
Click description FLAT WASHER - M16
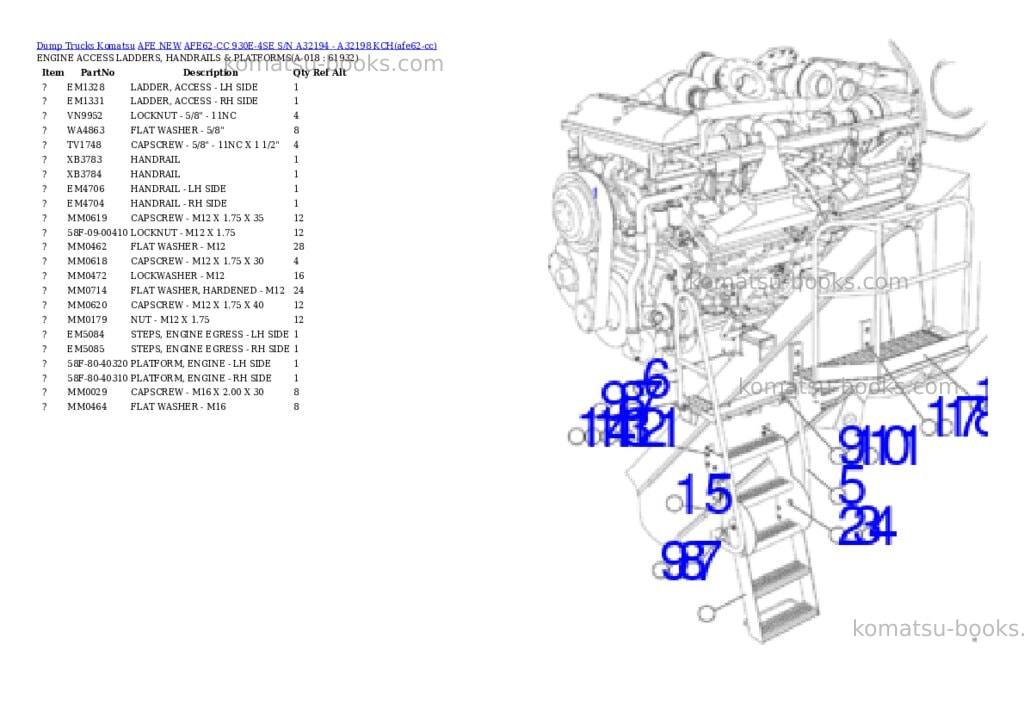(x=178, y=406)
